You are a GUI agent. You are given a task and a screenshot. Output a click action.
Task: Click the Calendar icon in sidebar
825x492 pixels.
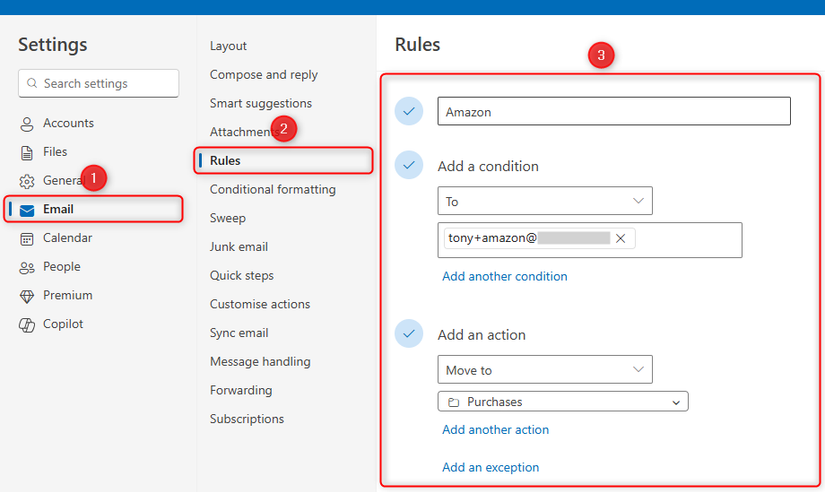pyautogui.click(x=27, y=239)
